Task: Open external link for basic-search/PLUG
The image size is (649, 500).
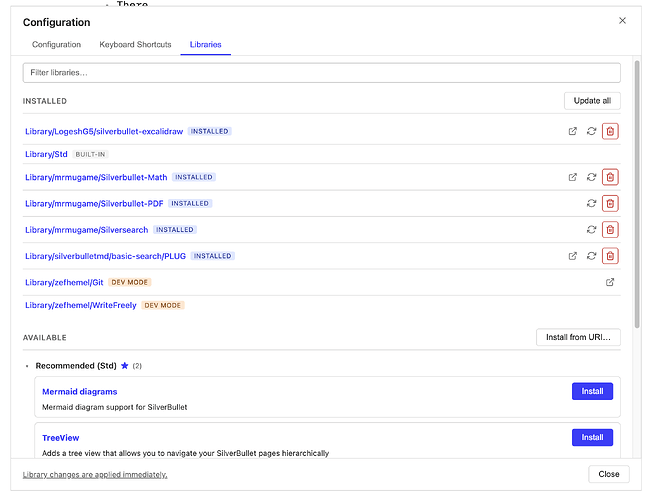Action: pos(572,256)
